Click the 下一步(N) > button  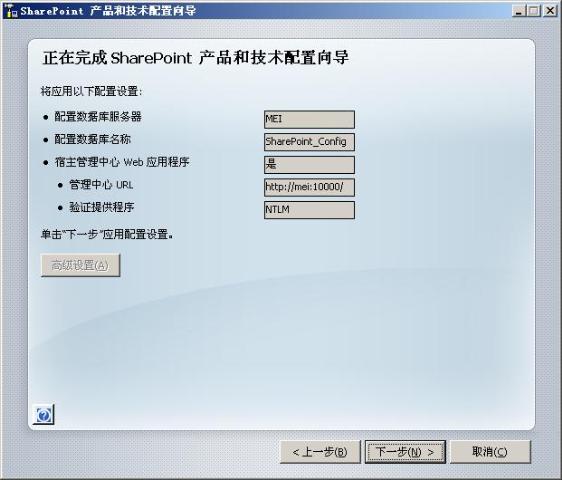tap(405, 452)
